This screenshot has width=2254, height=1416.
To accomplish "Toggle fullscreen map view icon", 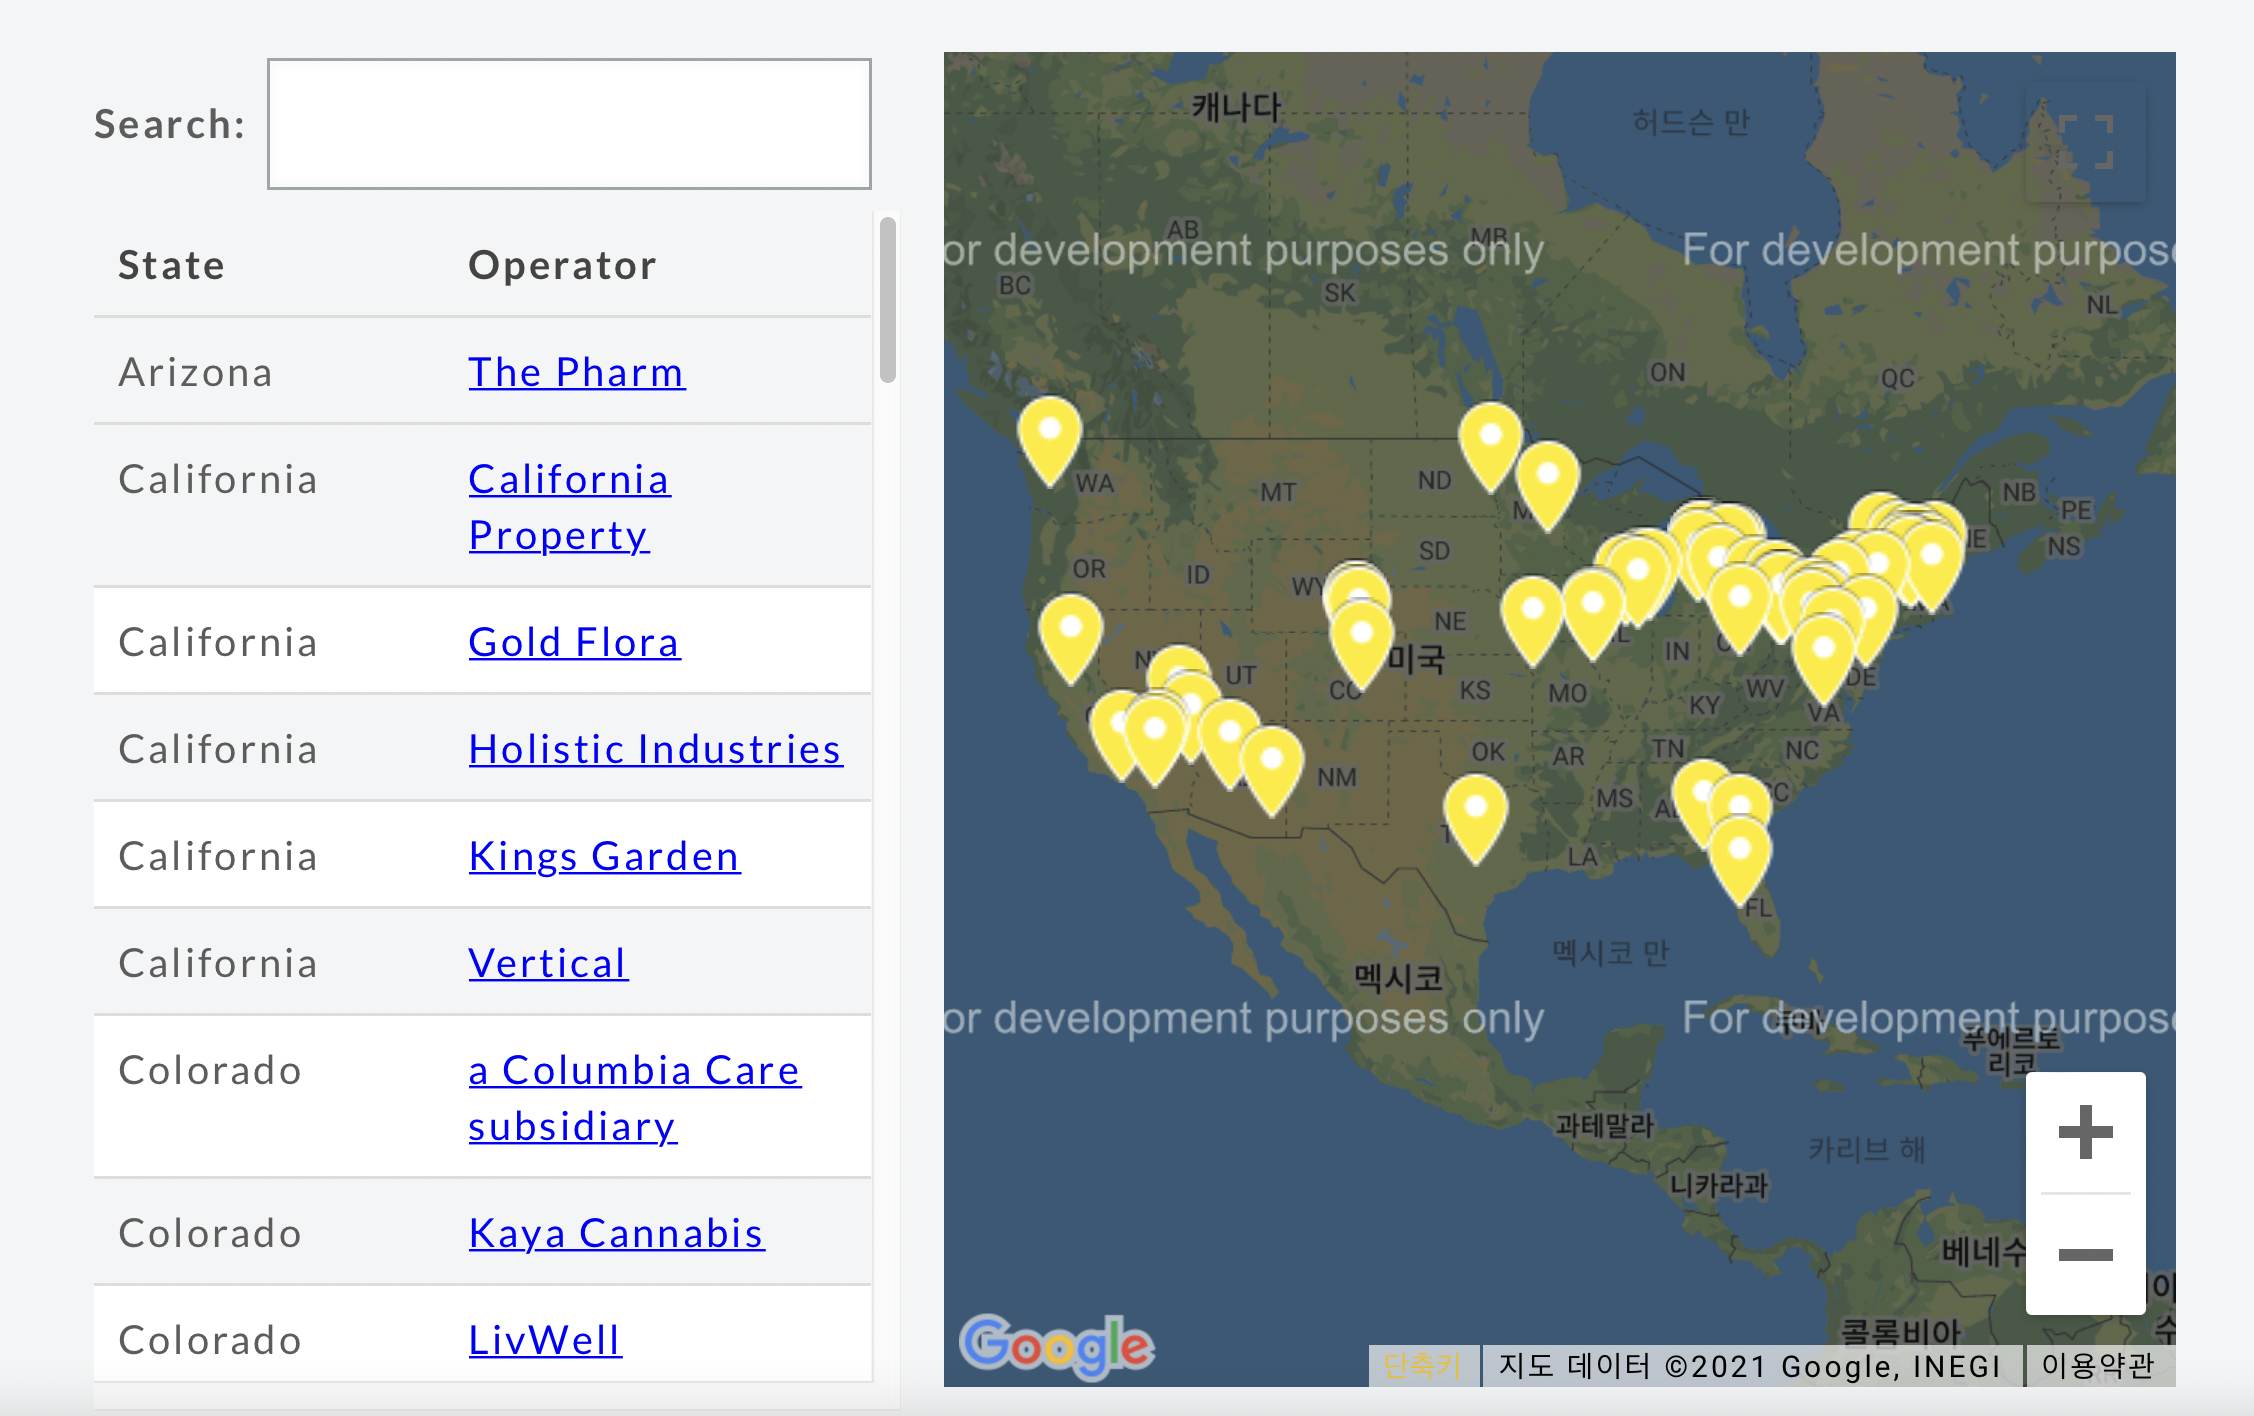I will pyautogui.click(x=2085, y=142).
